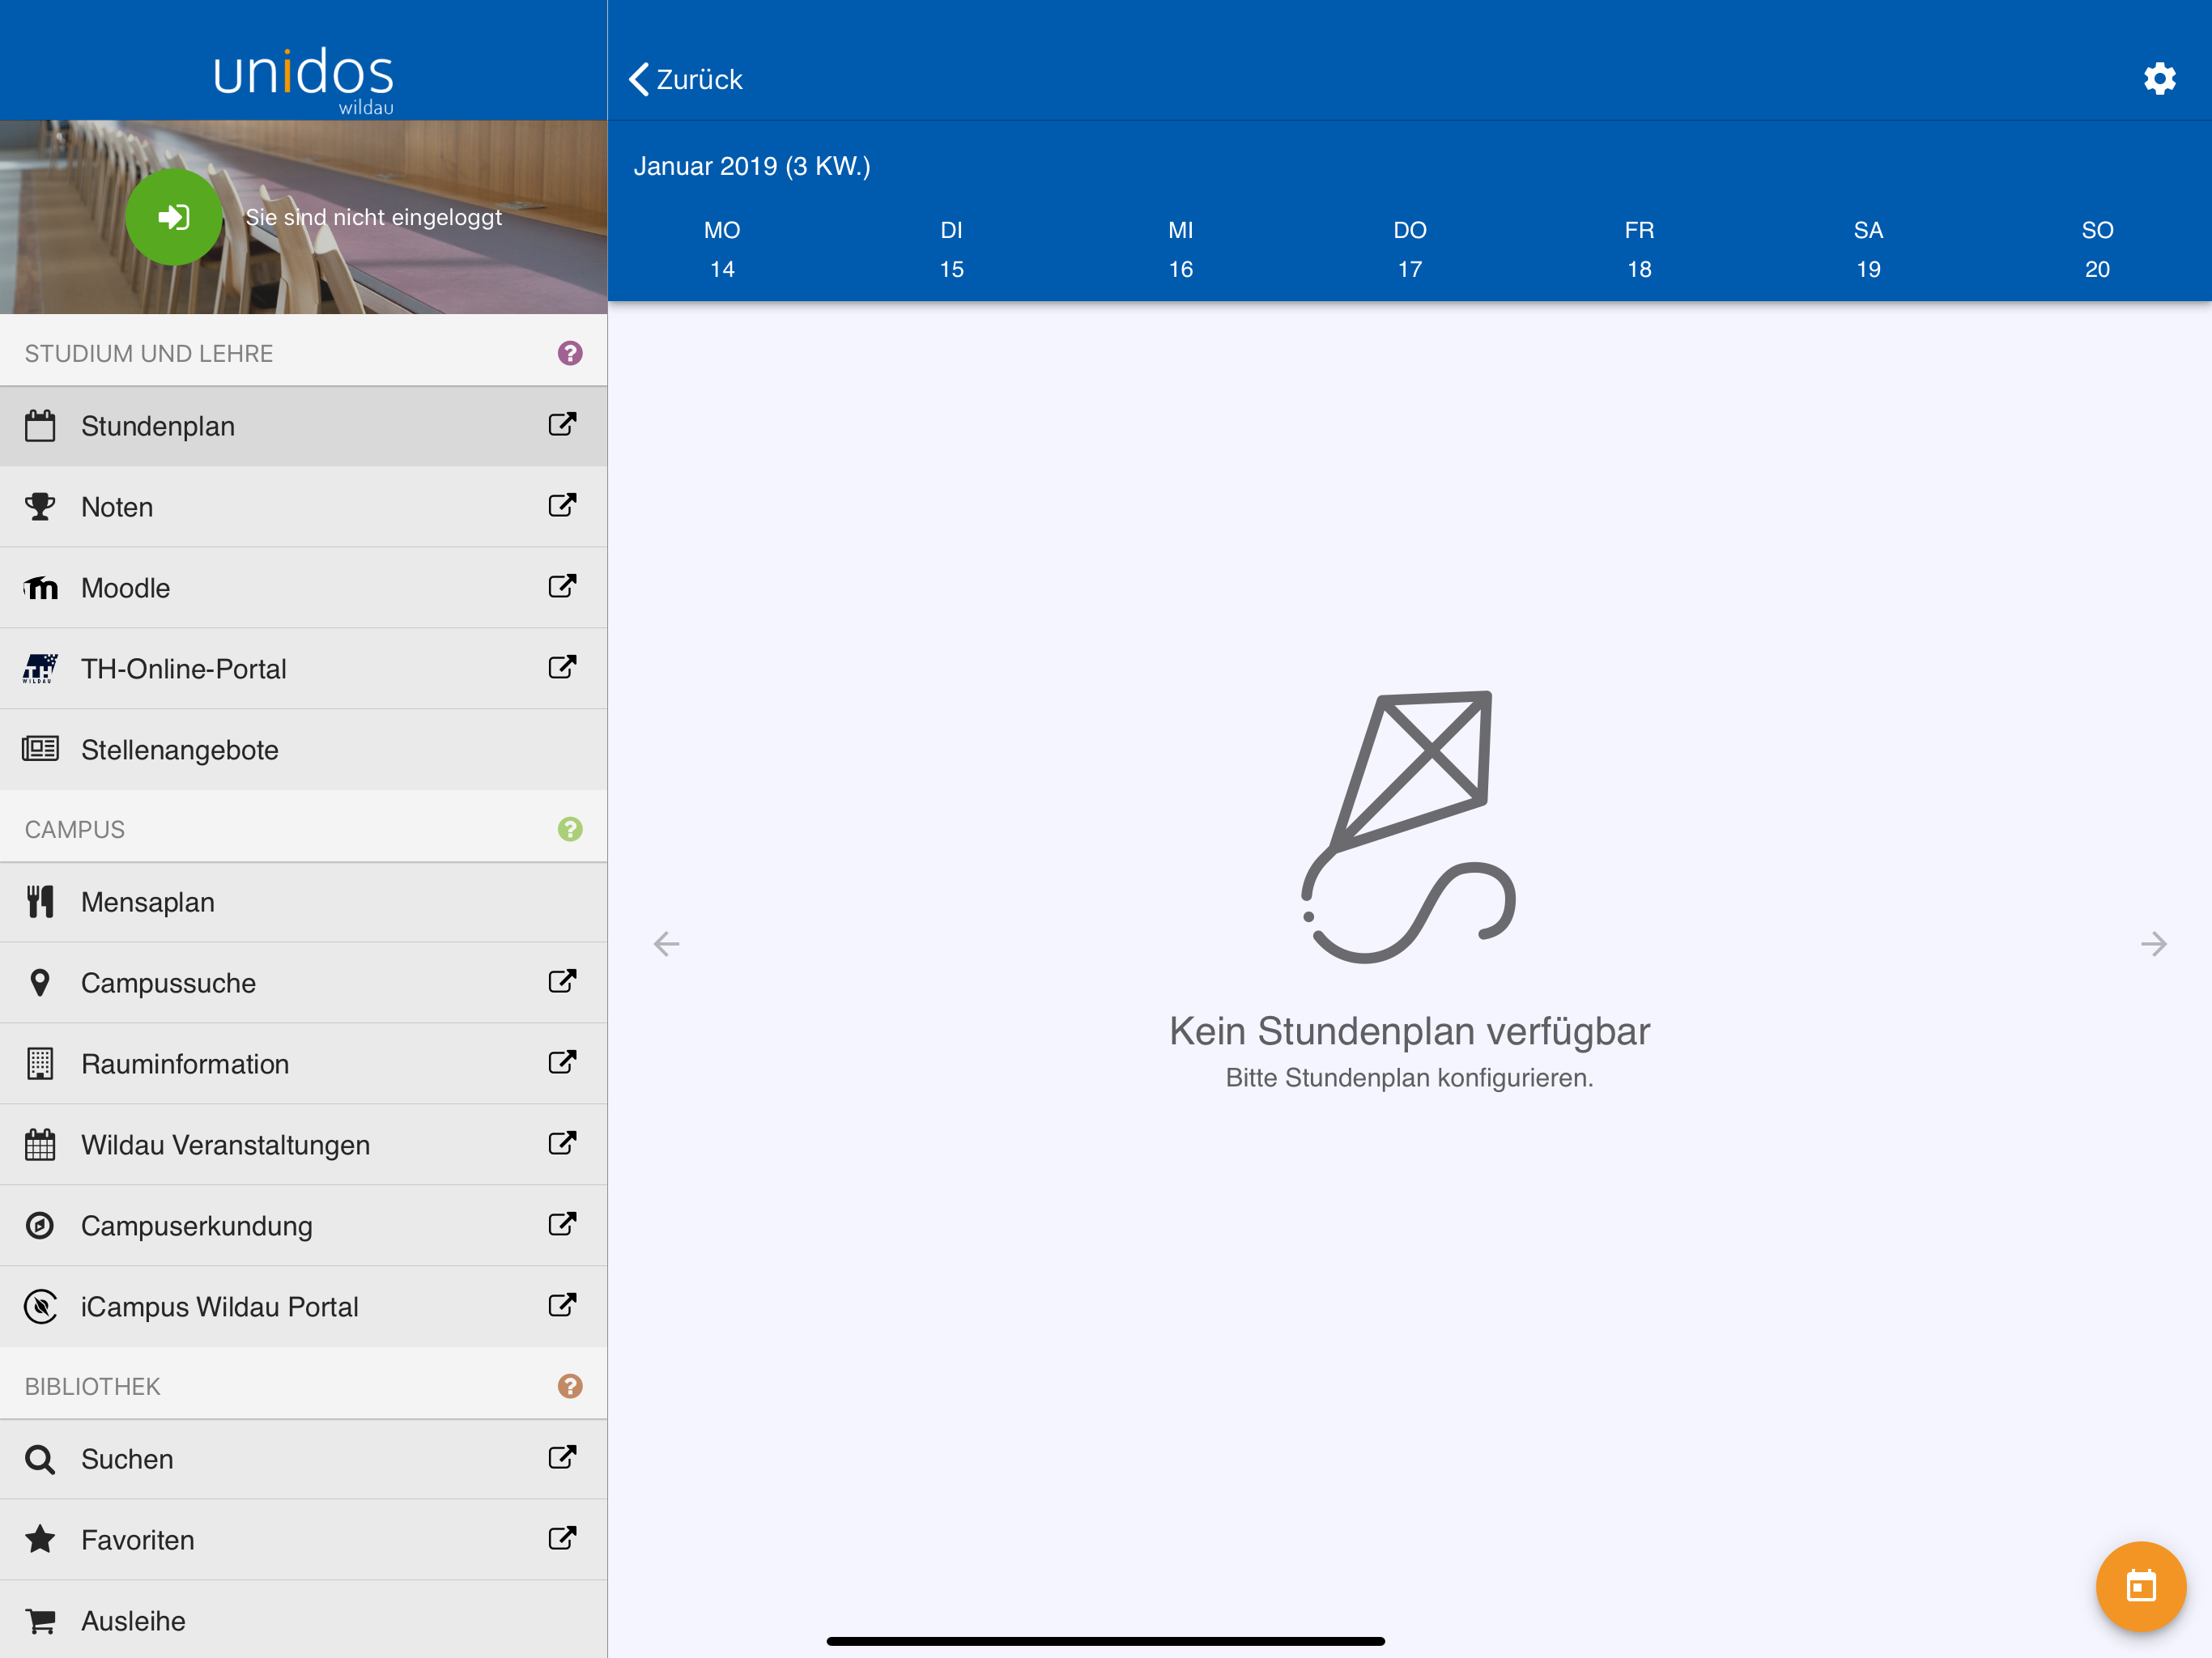
Task: Open Noten menu item
Action: (303, 507)
